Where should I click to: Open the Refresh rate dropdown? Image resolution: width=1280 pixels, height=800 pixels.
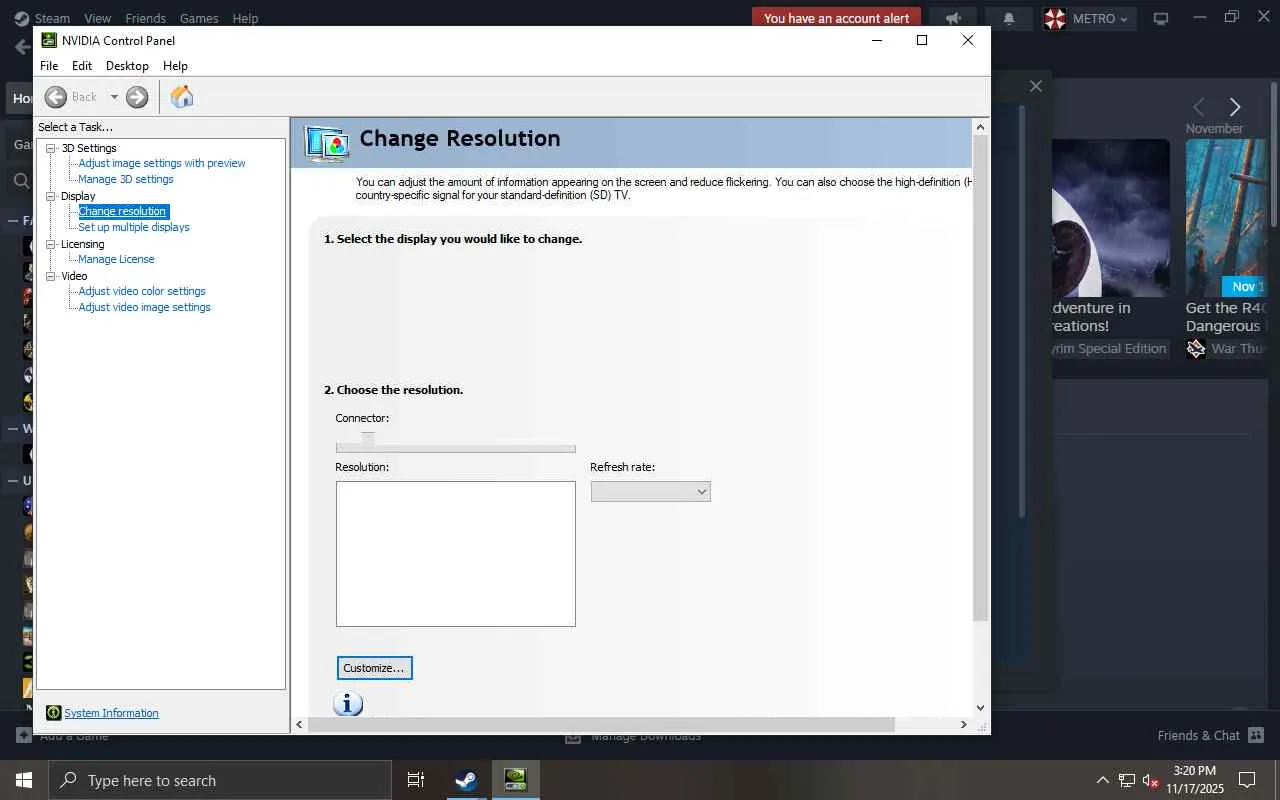point(650,492)
